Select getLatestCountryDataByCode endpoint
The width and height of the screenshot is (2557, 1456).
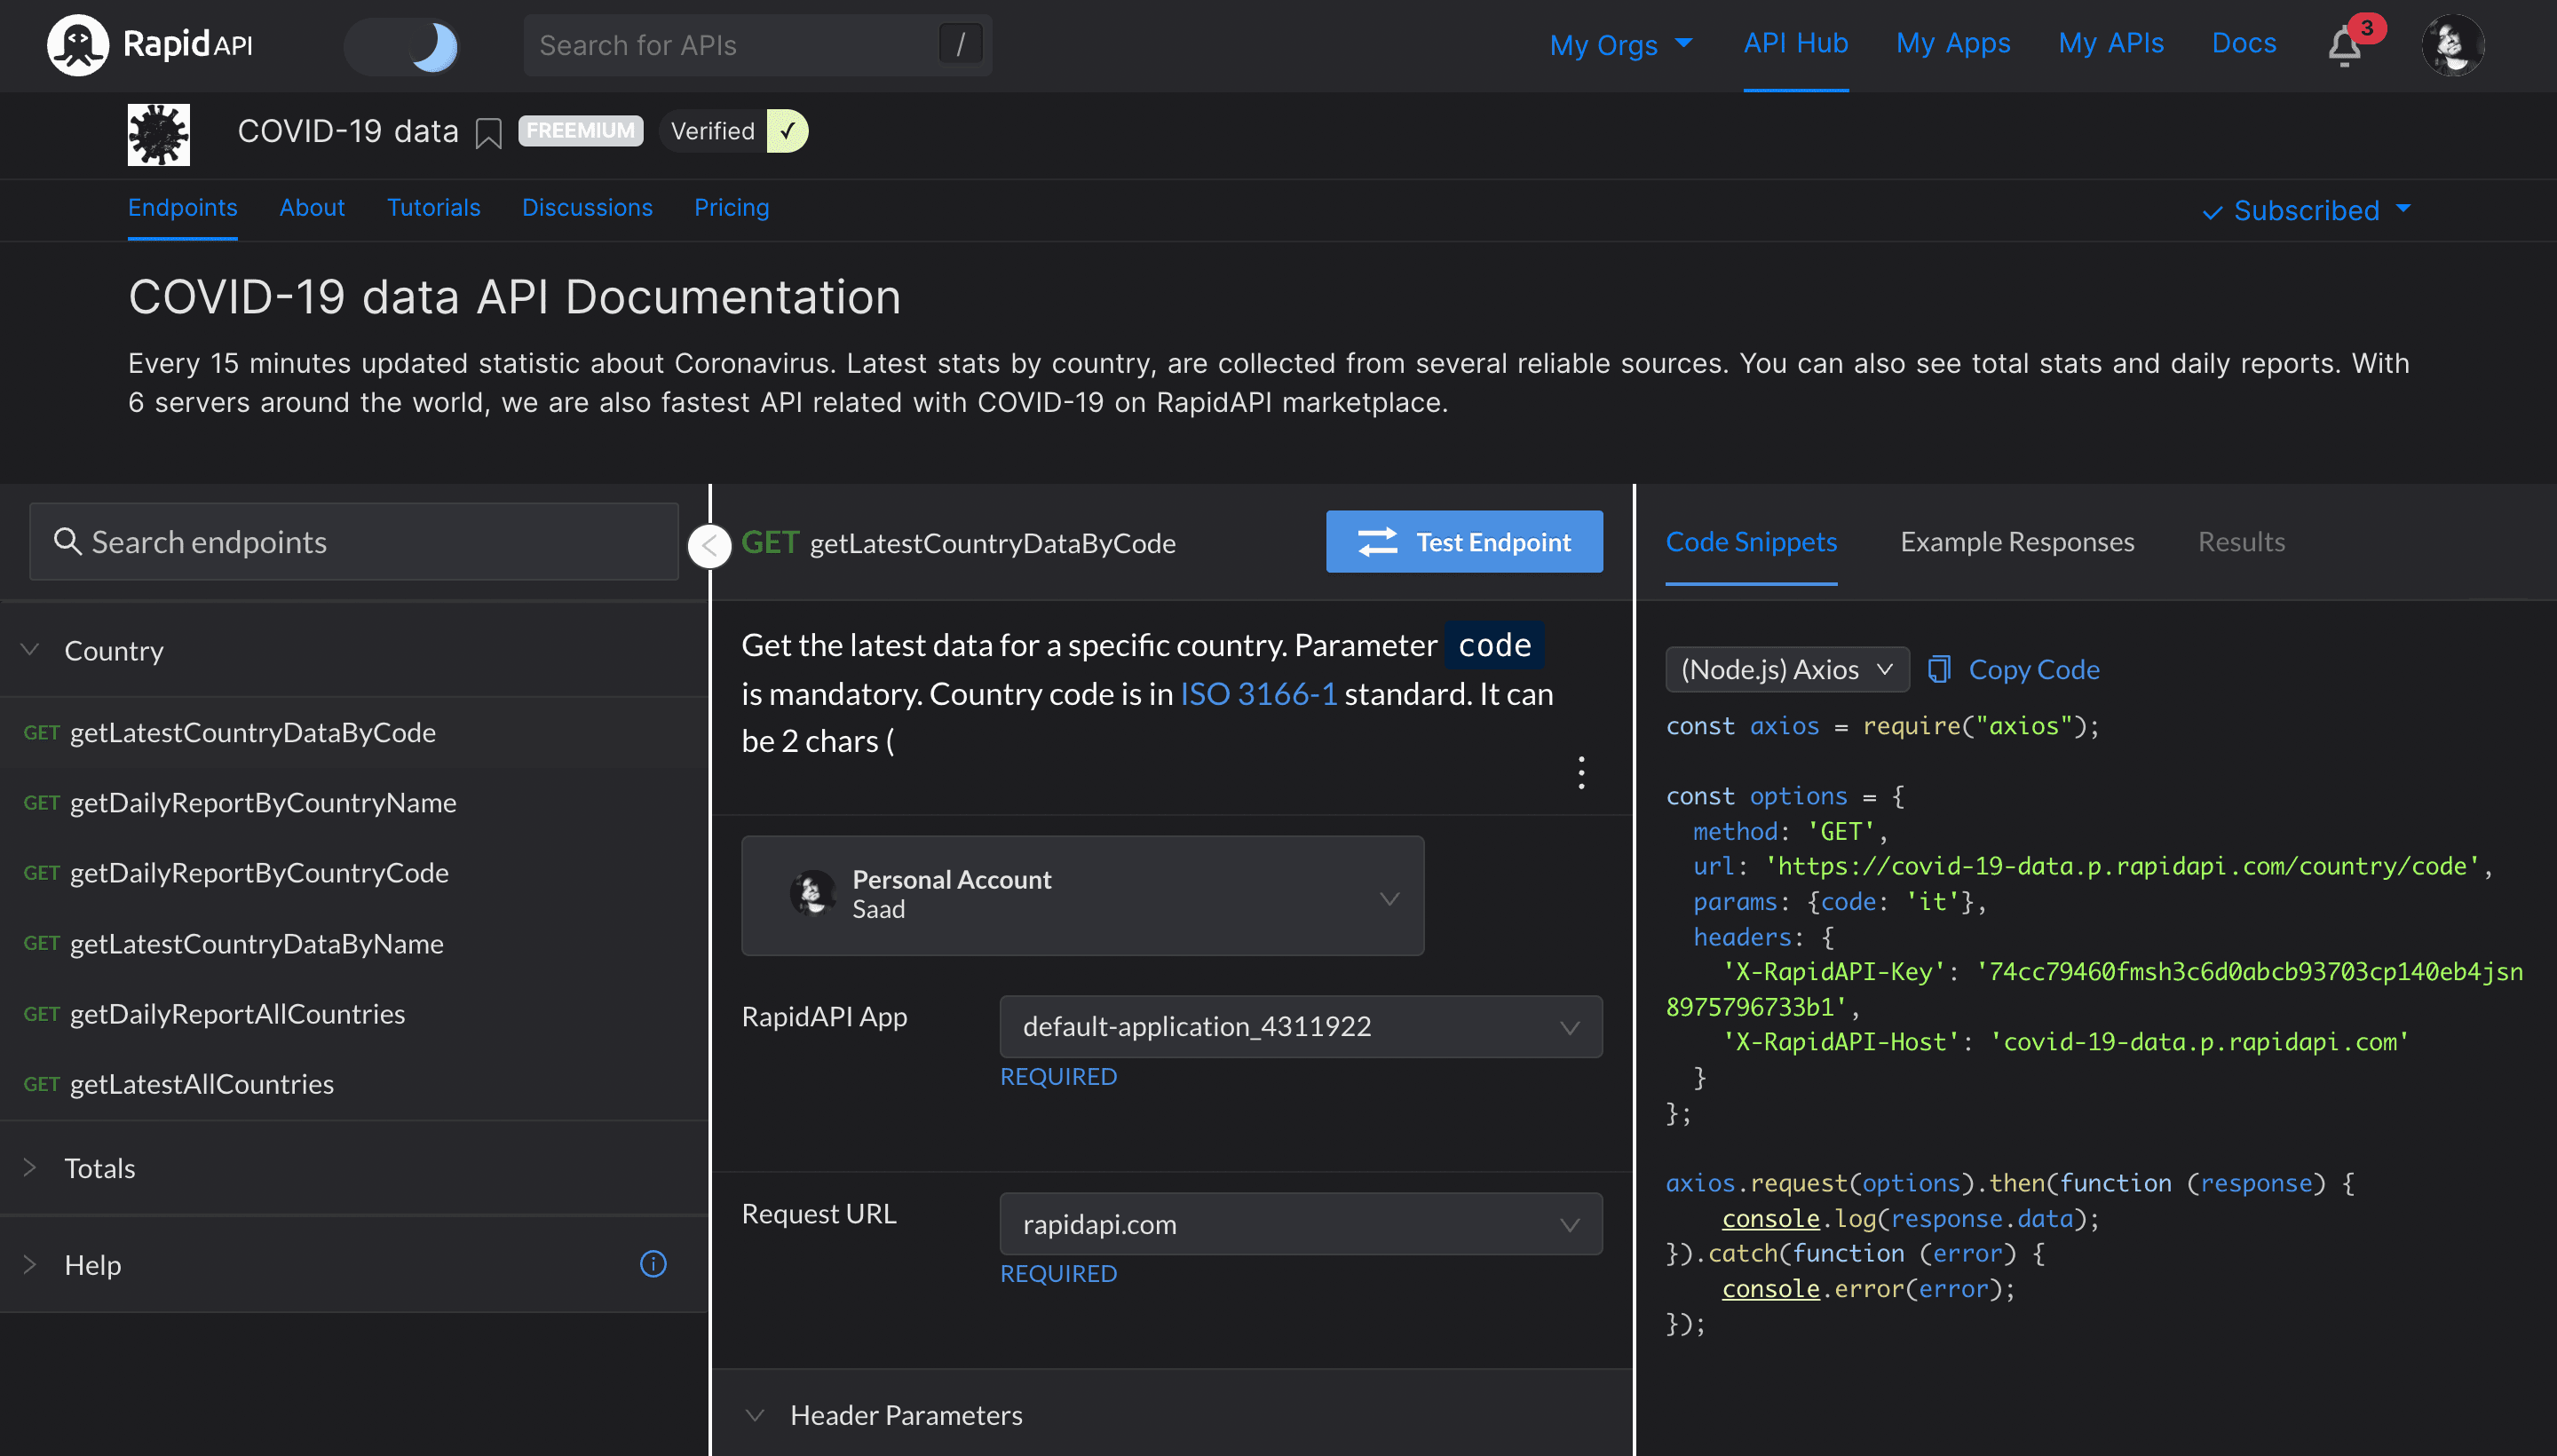click(354, 733)
